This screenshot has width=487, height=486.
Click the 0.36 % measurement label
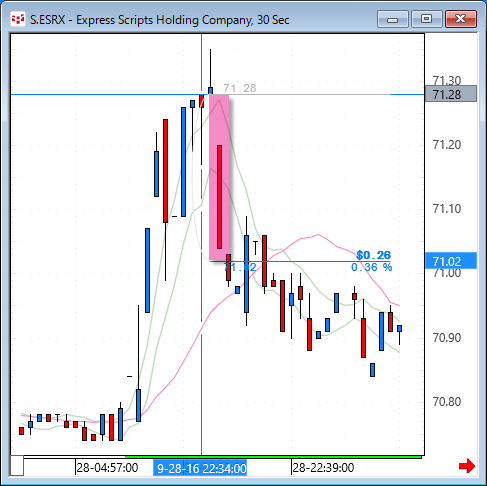(371, 267)
